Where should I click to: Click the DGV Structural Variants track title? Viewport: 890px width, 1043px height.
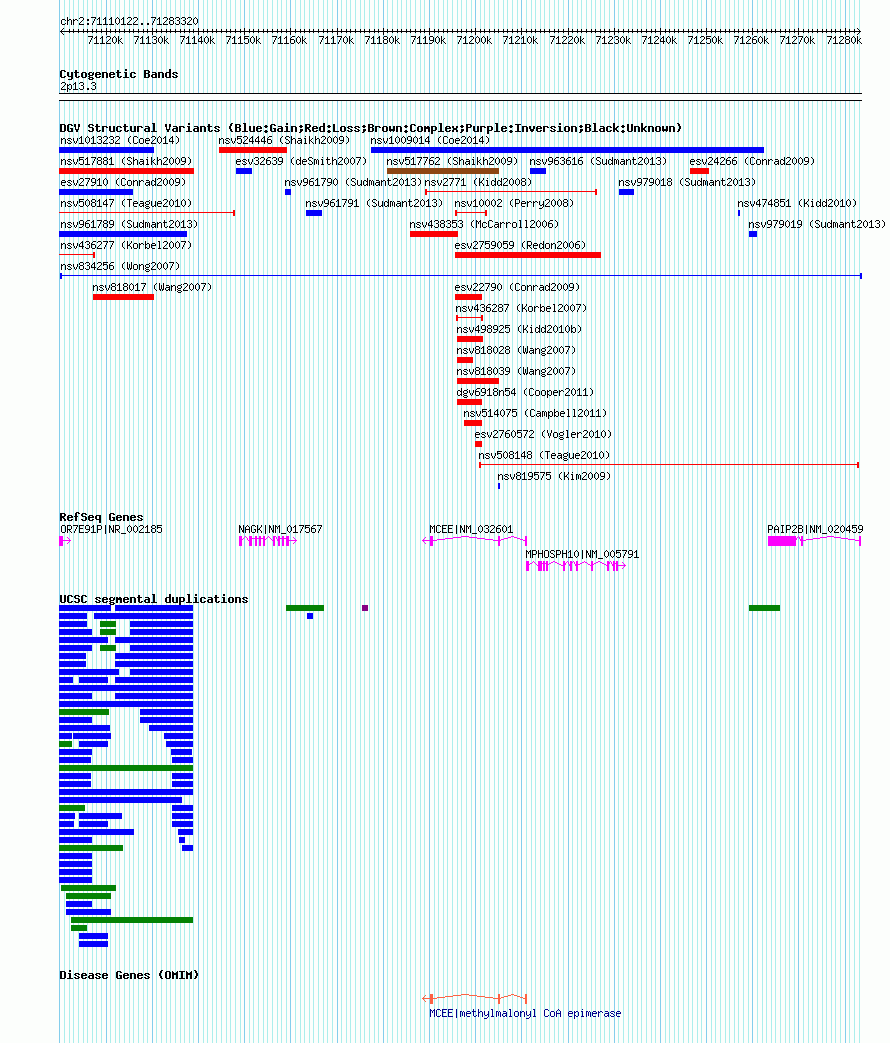coord(371,128)
